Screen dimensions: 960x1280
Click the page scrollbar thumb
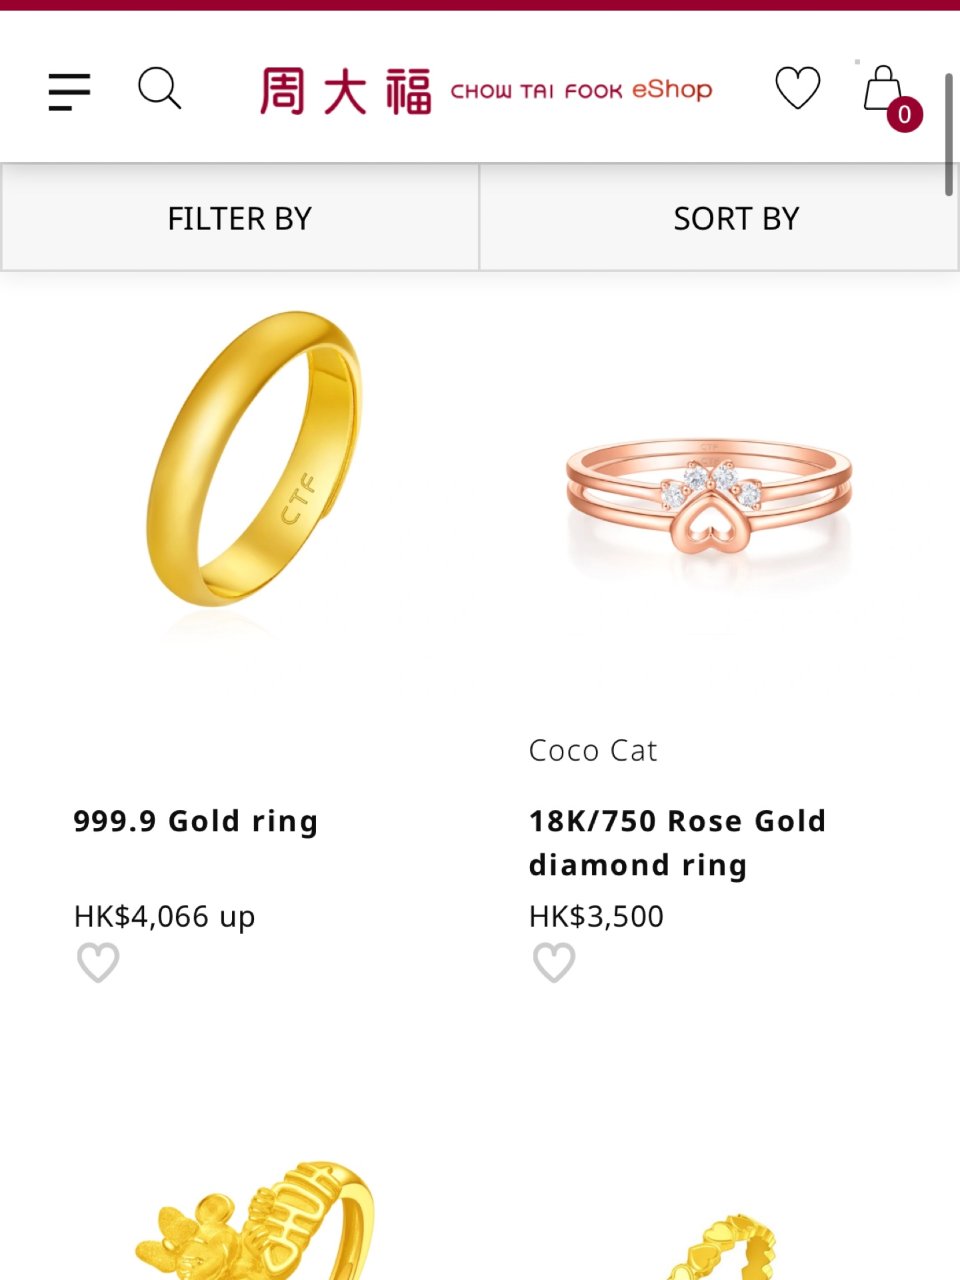949,135
